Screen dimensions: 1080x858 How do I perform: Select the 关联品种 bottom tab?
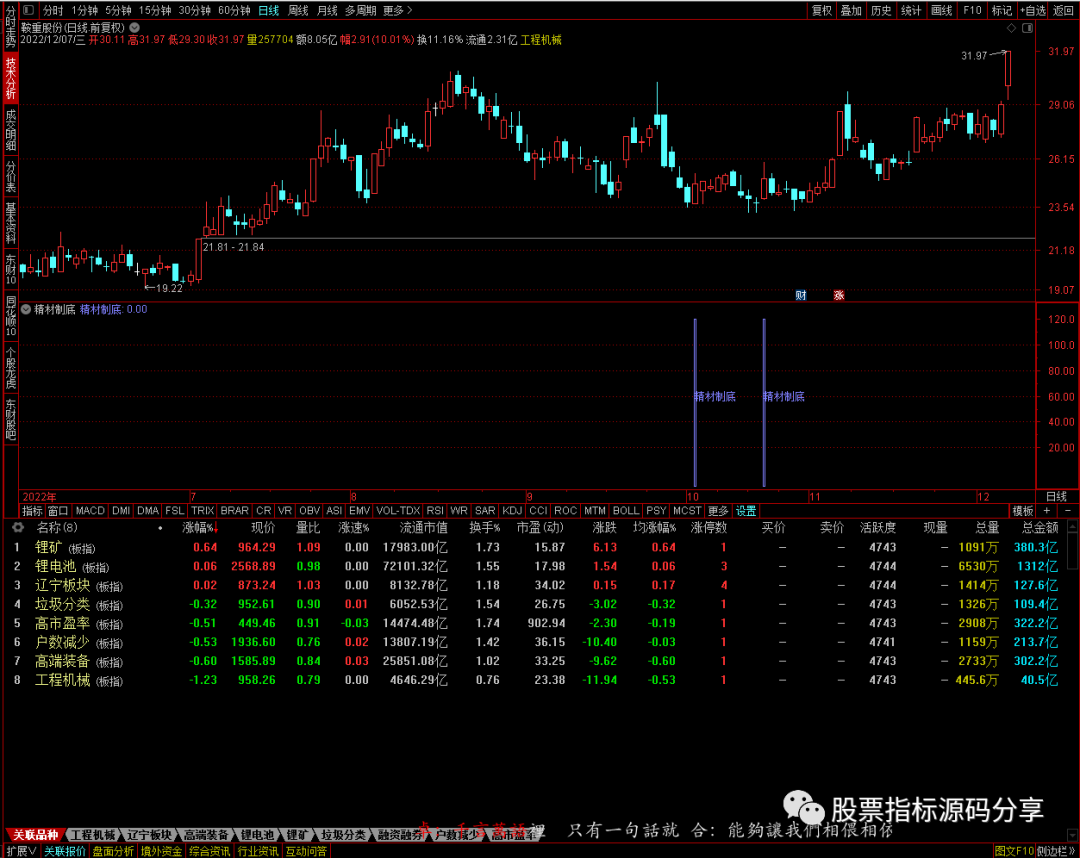[x=34, y=835]
